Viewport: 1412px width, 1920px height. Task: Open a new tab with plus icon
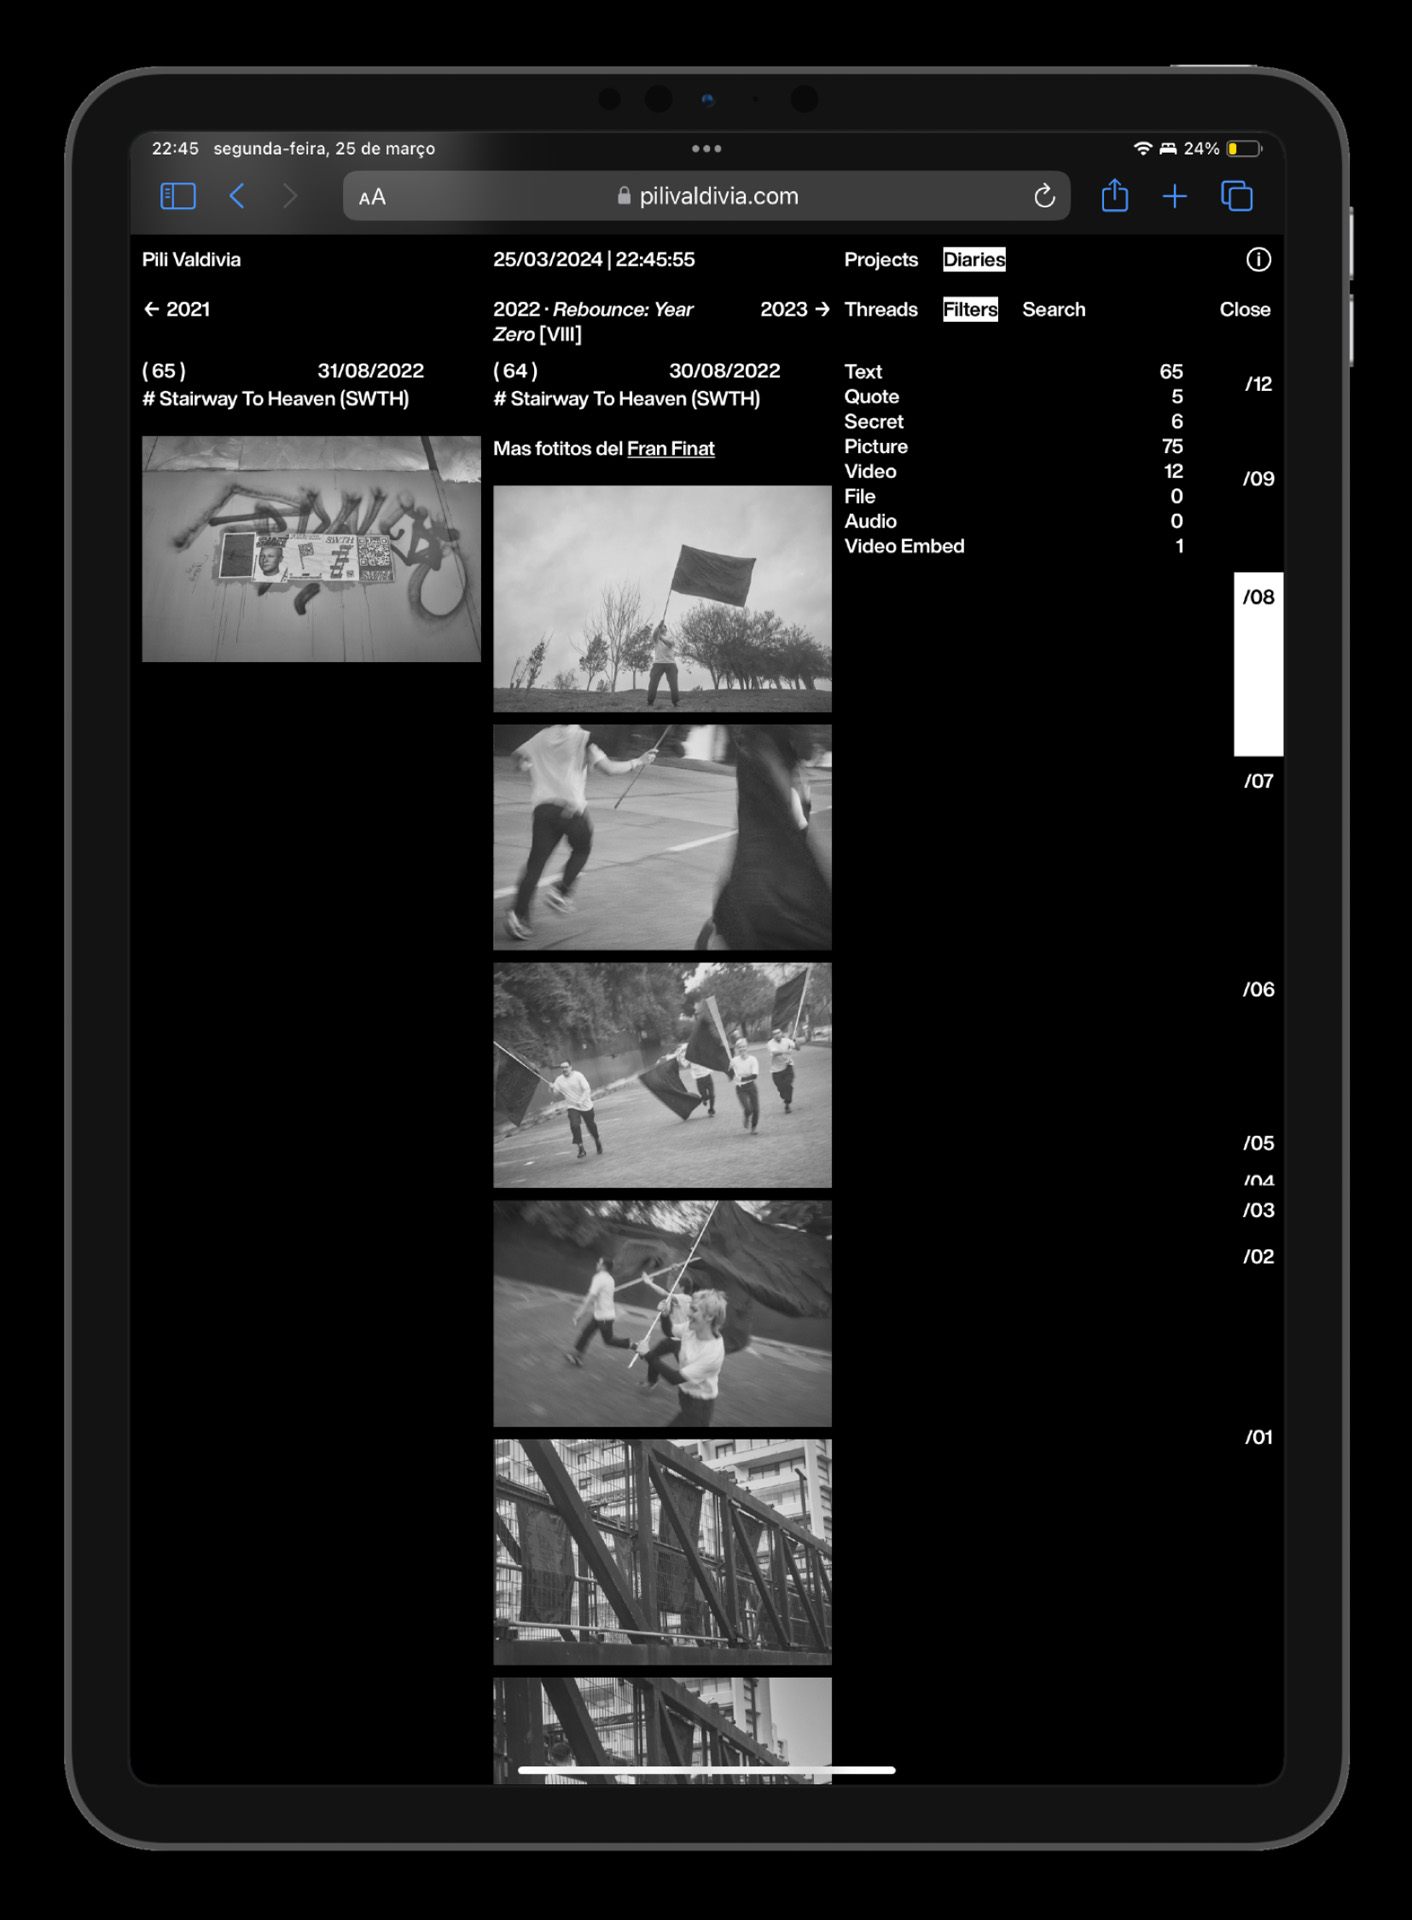click(x=1175, y=196)
